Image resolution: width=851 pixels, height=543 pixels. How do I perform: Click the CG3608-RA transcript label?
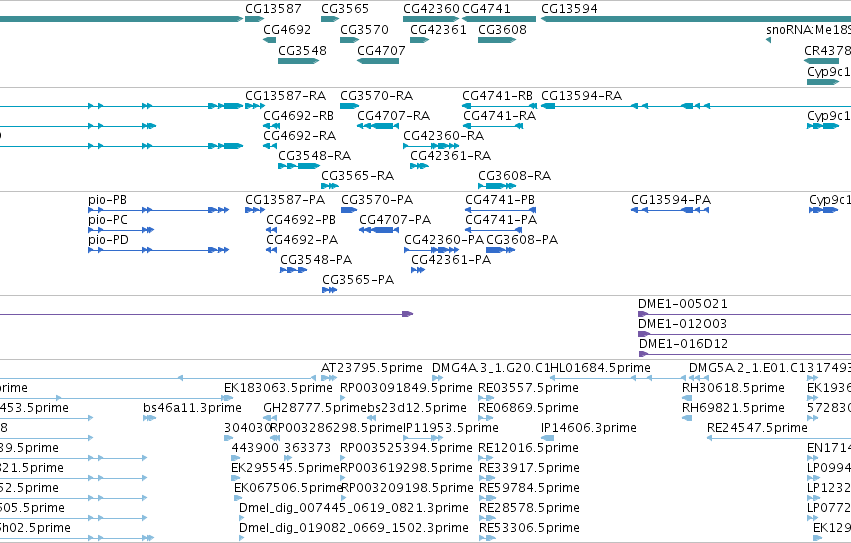[x=515, y=176]
